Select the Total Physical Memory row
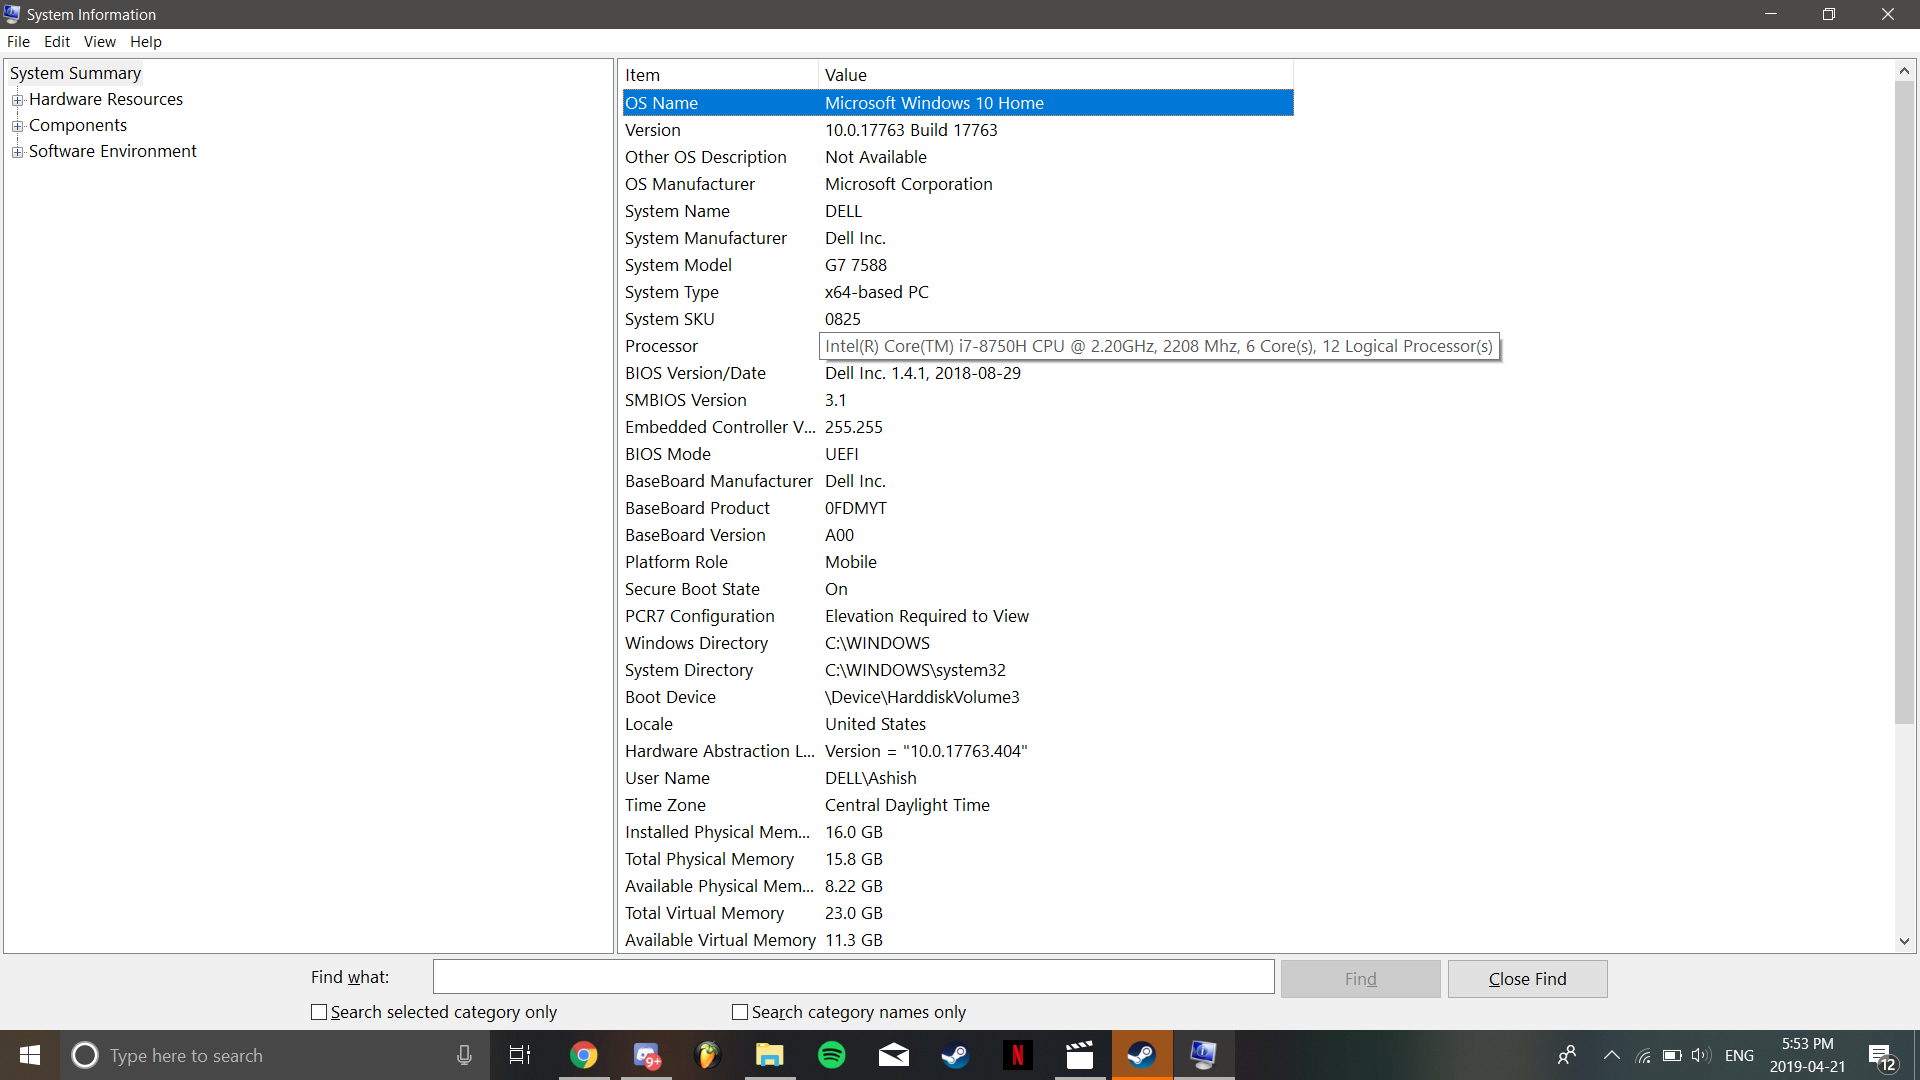1920x1080 pixels. [958, 859]
